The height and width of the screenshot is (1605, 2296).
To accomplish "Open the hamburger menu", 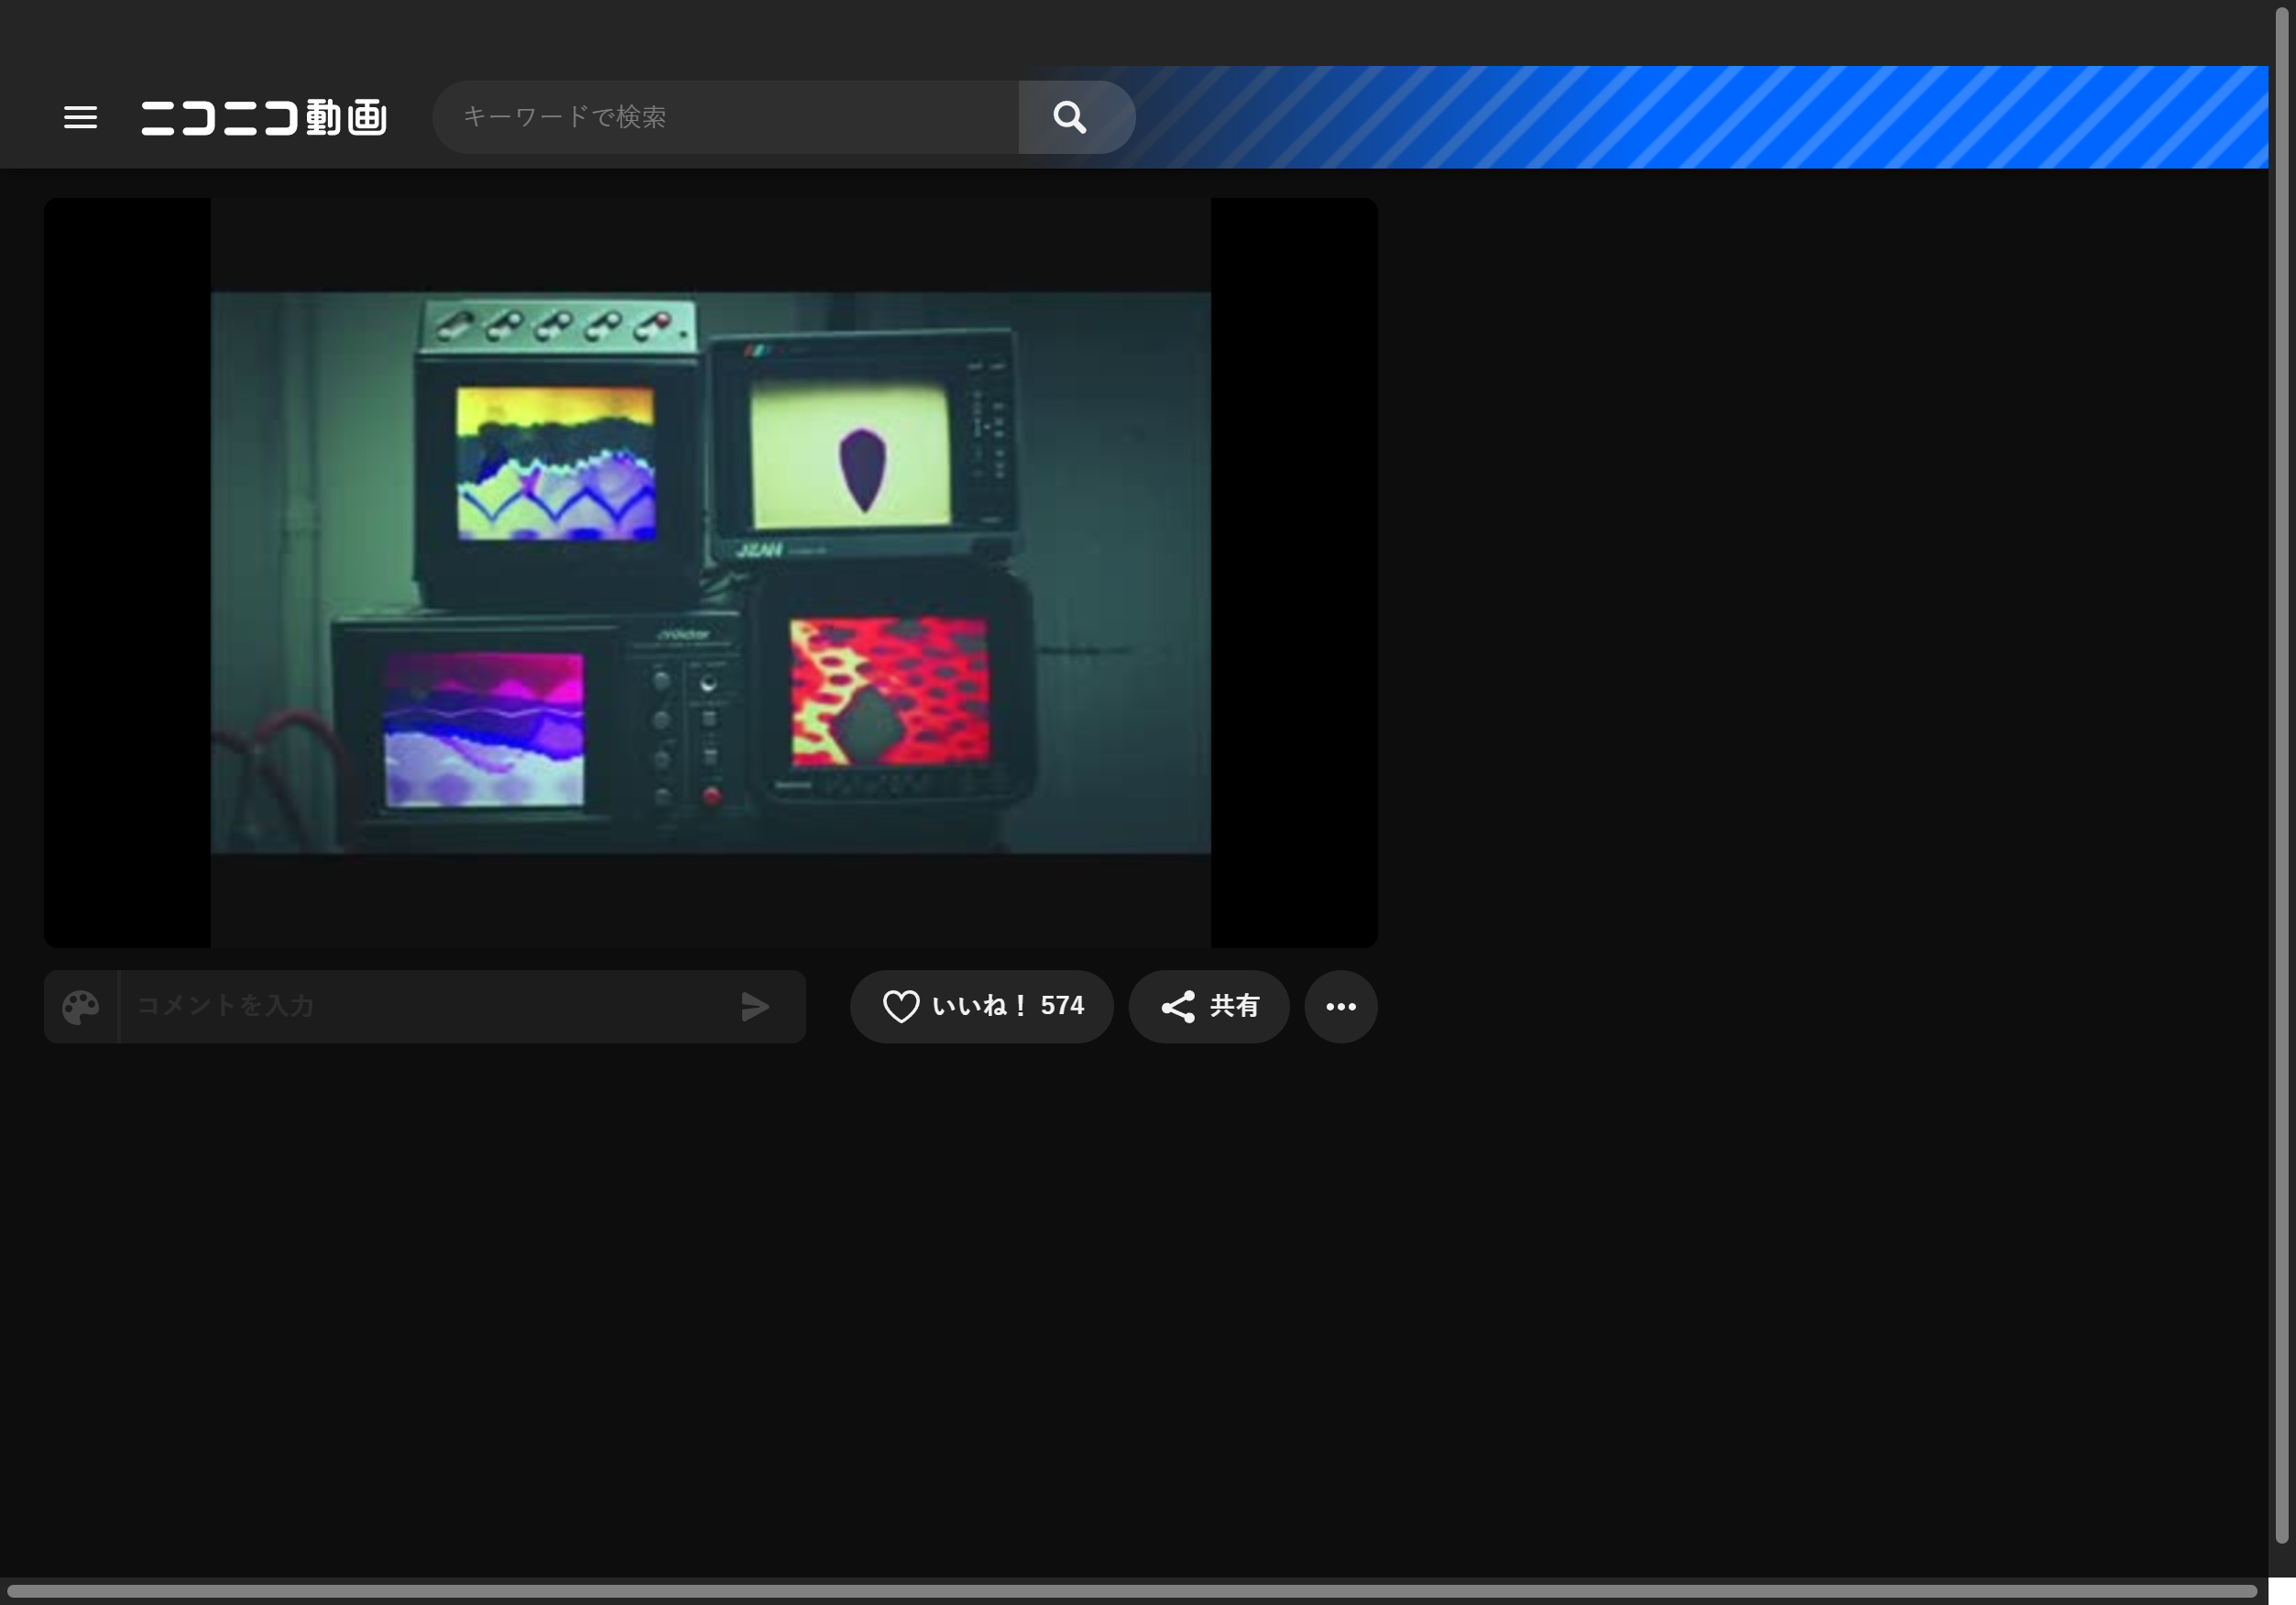I will (x=80, y=117).
